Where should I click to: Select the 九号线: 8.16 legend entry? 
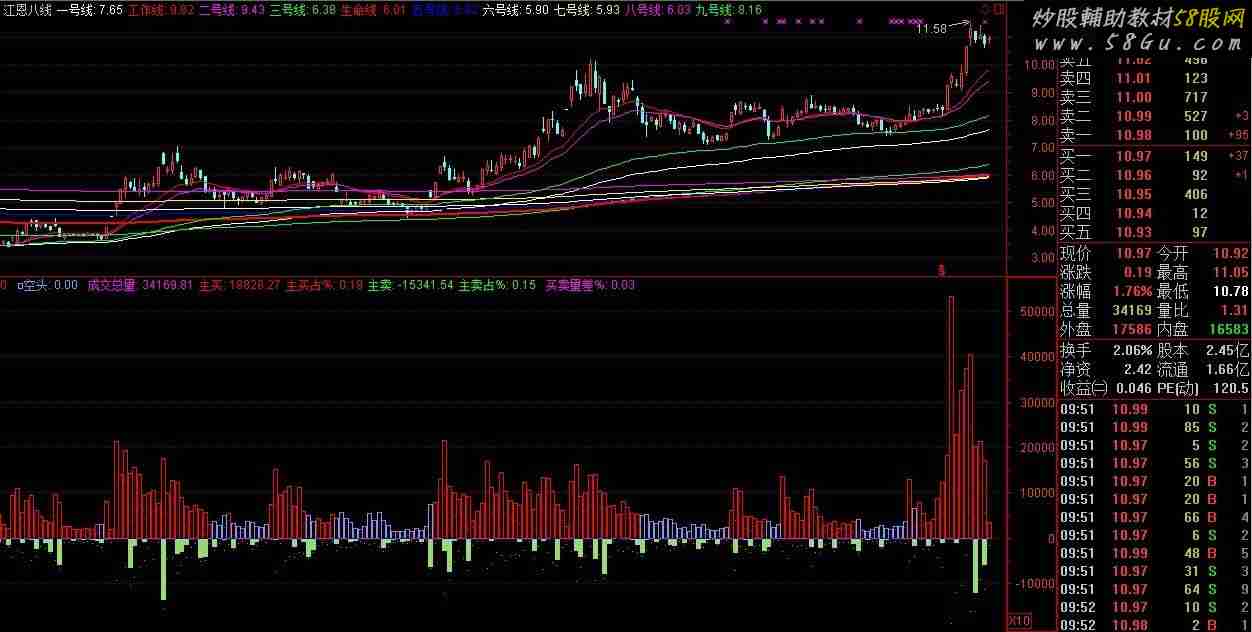click(728, 10)
